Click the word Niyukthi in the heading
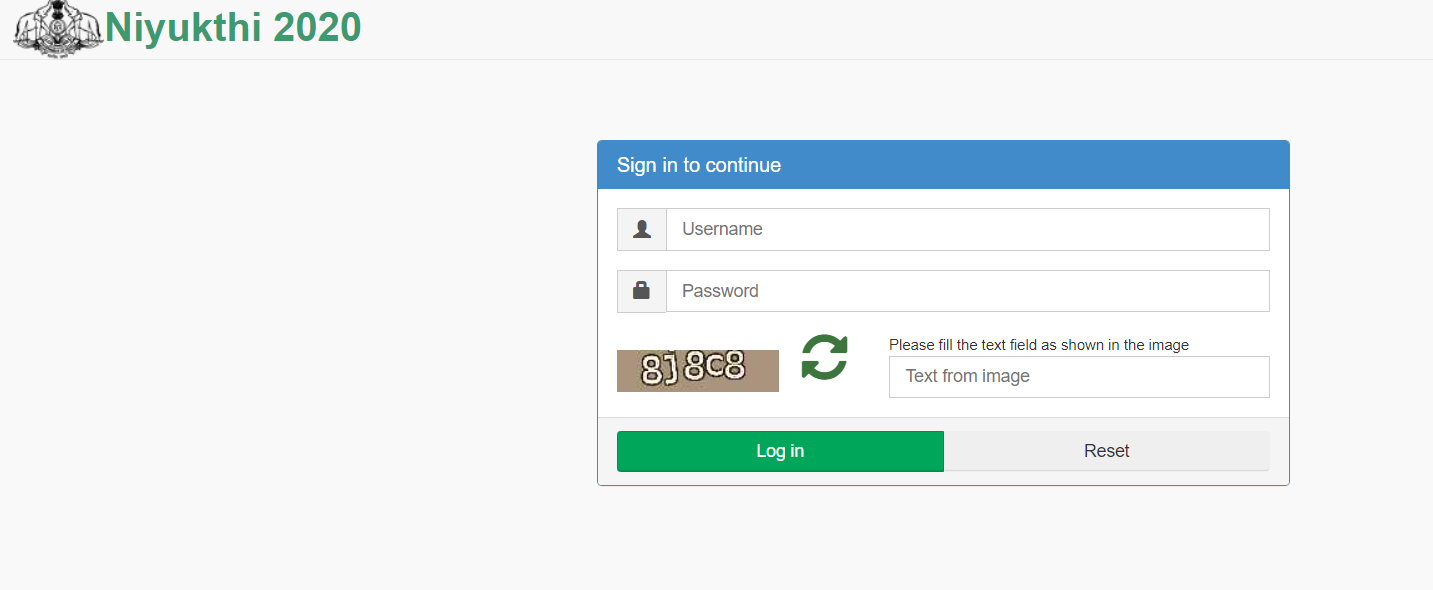This screenshot has height=590, width=1433. coord(184,27)
